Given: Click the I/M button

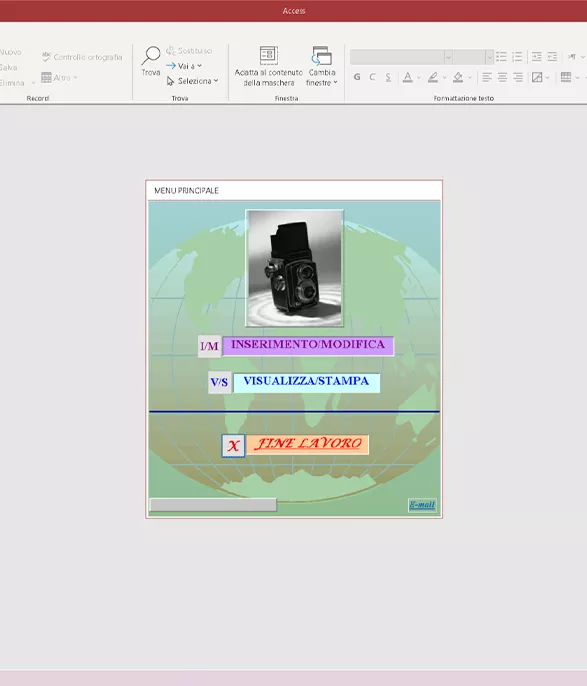Looking at the screenshot, I should pos(210,346).
